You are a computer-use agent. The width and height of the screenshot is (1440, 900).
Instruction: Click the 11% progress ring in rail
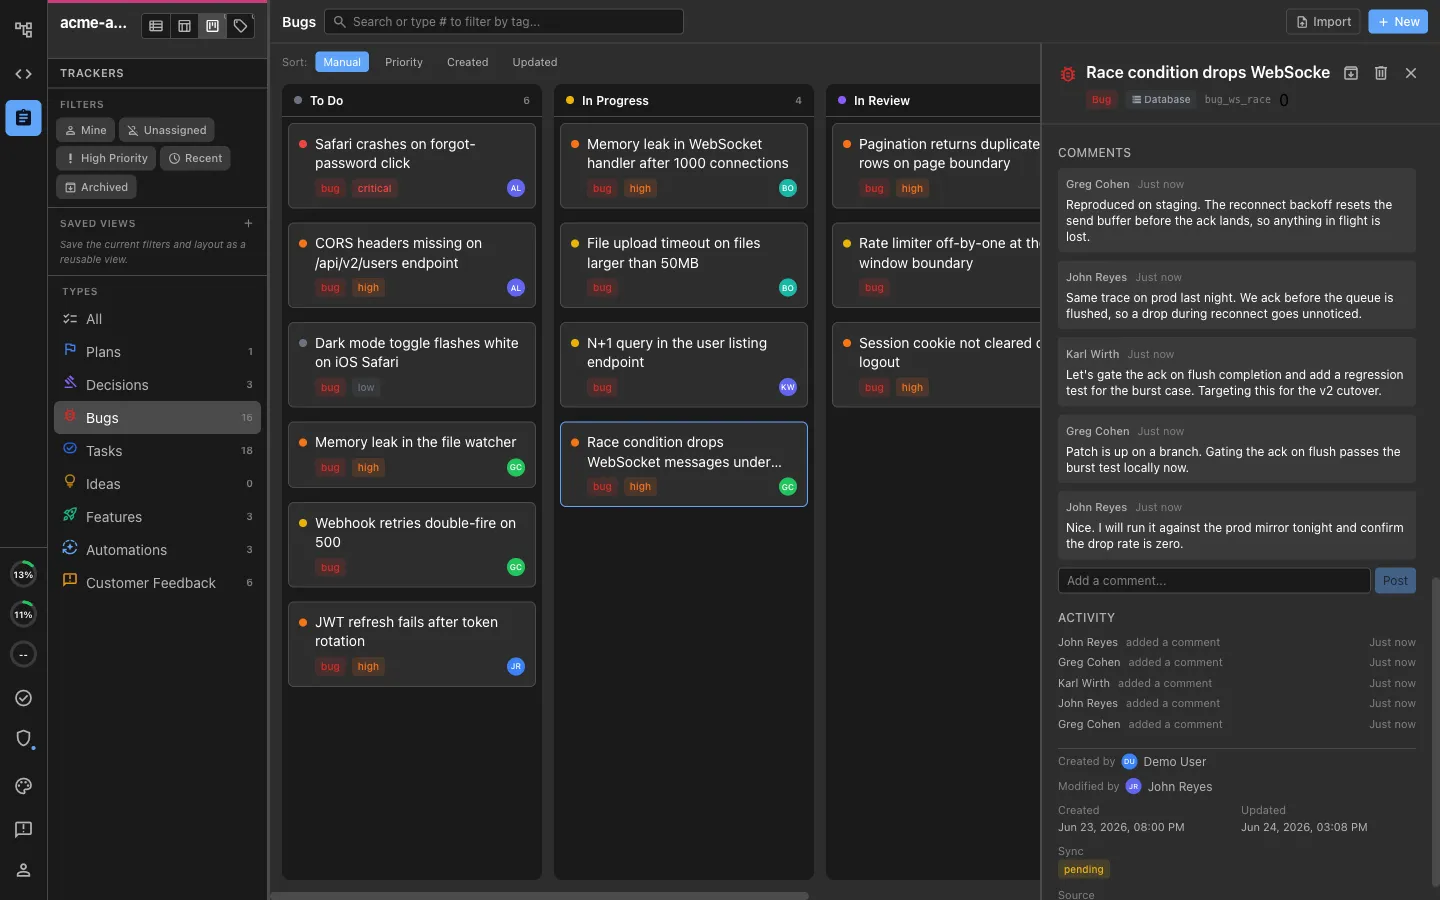point(23,615)
